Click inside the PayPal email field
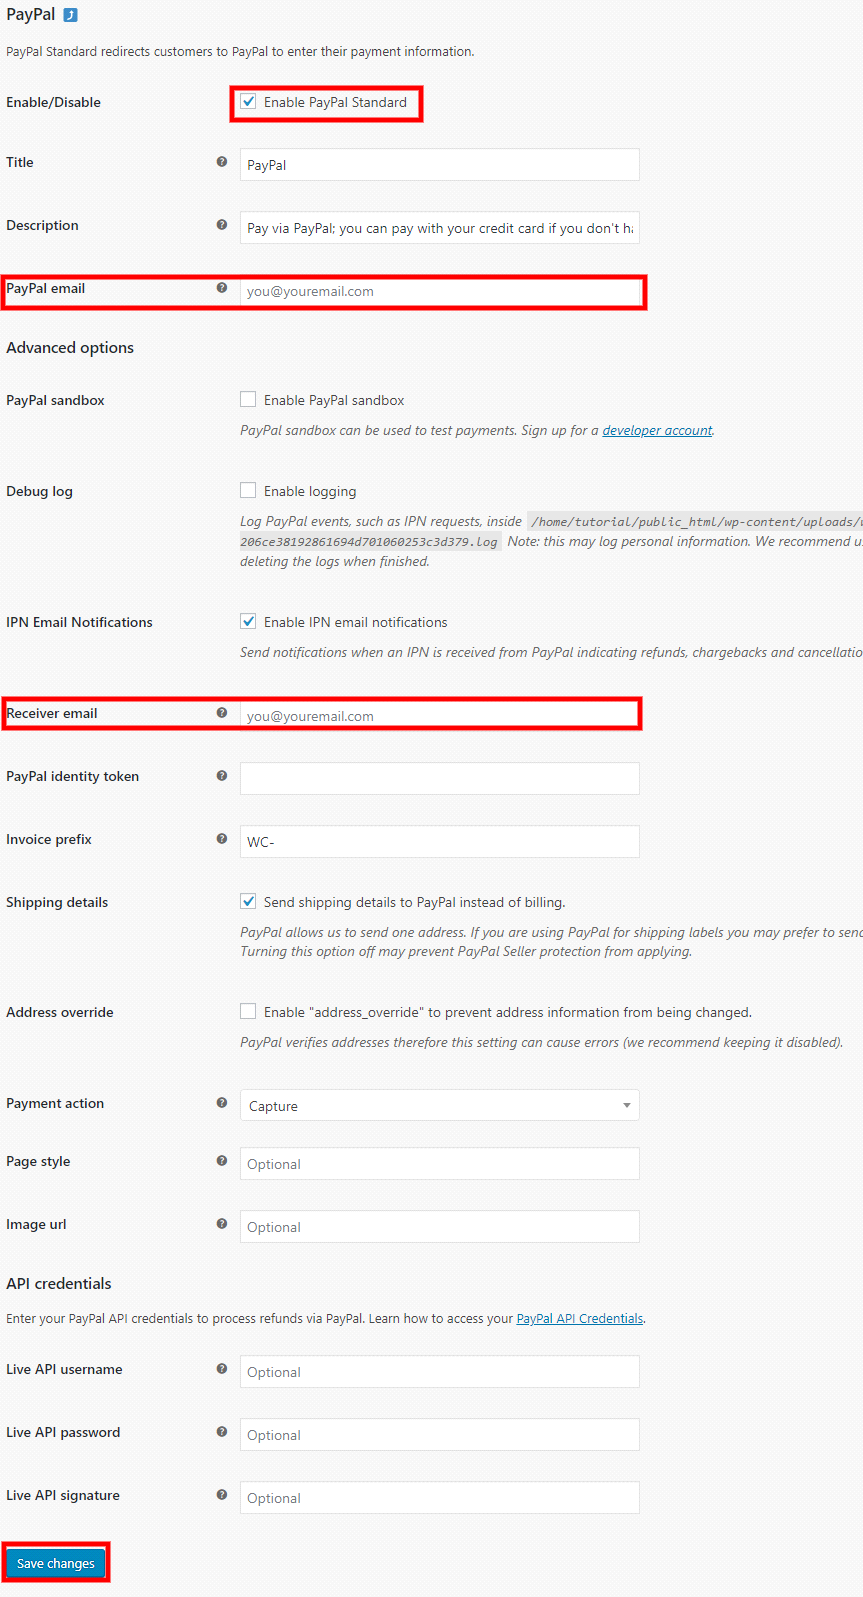 pos(439,291)
